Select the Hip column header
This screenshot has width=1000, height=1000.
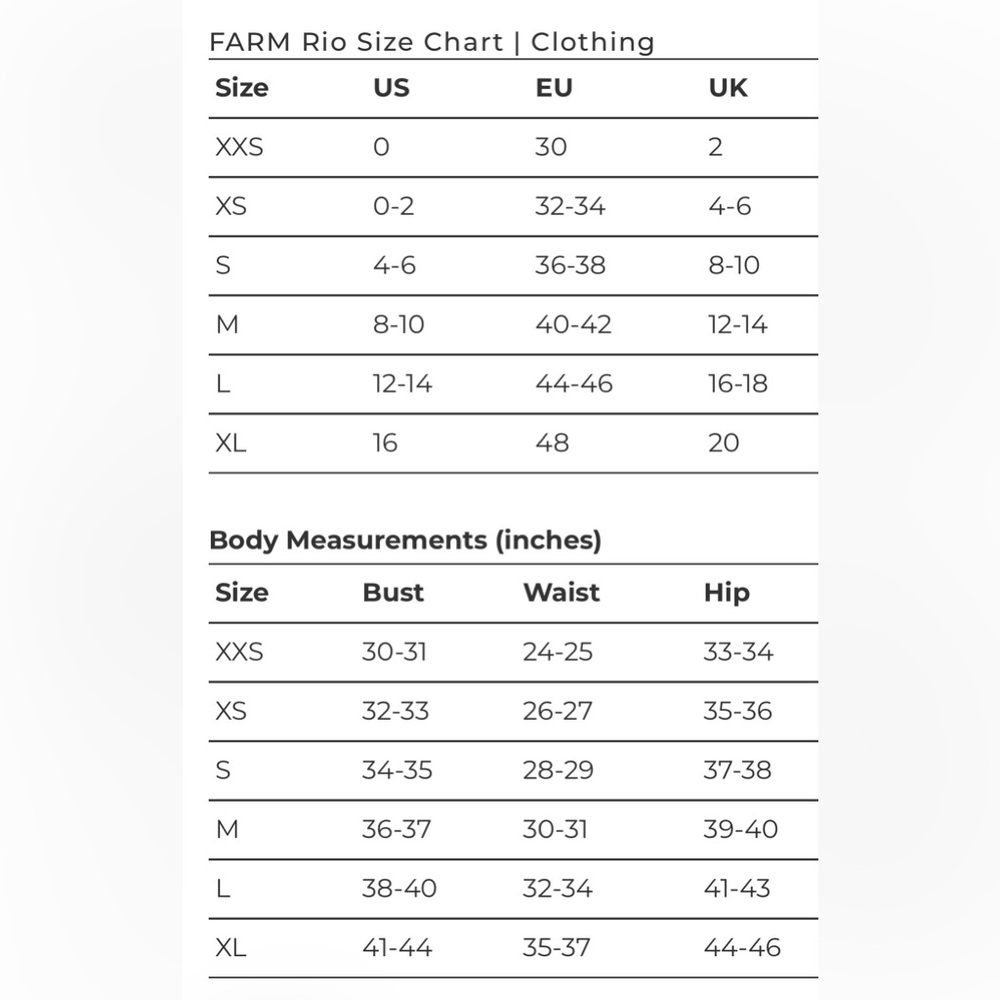pyautogui.click(x=726, y=593)
